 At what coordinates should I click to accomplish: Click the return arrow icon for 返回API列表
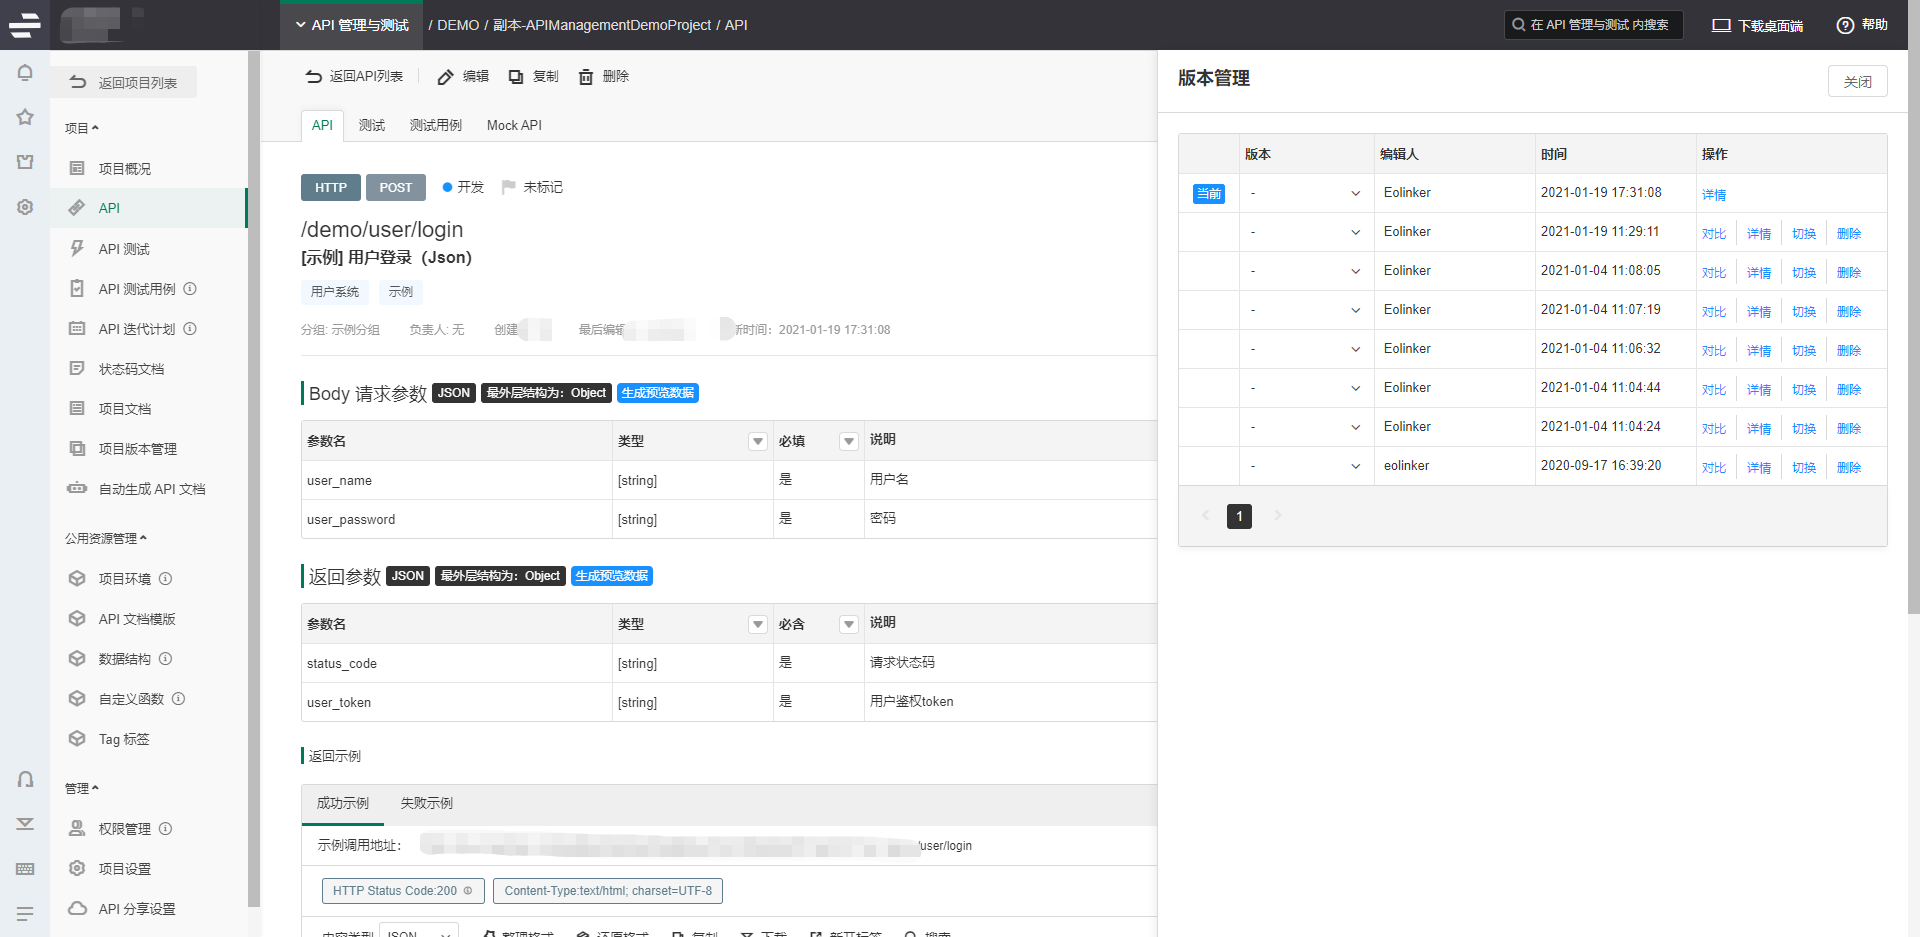[313, 76]
